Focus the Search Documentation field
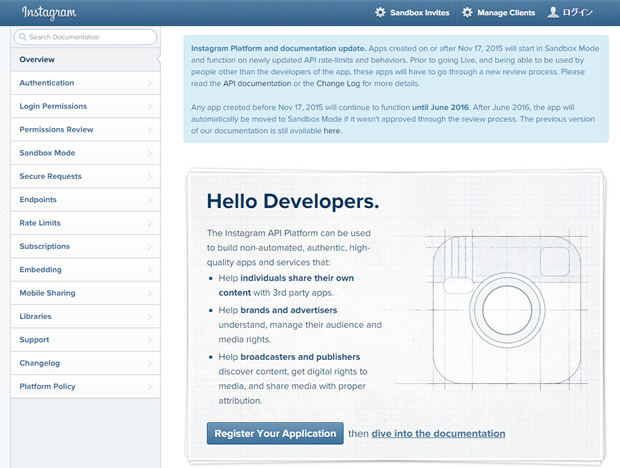 85,37
